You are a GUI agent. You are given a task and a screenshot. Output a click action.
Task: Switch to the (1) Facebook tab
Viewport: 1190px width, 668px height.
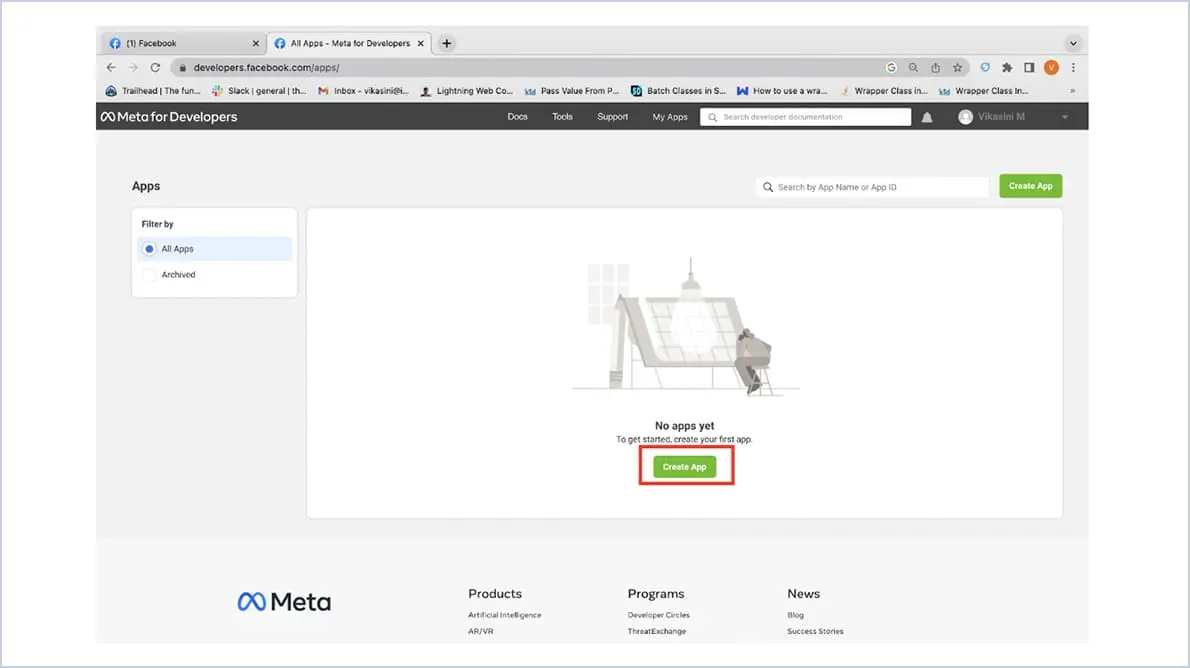[x=182, y=43]
